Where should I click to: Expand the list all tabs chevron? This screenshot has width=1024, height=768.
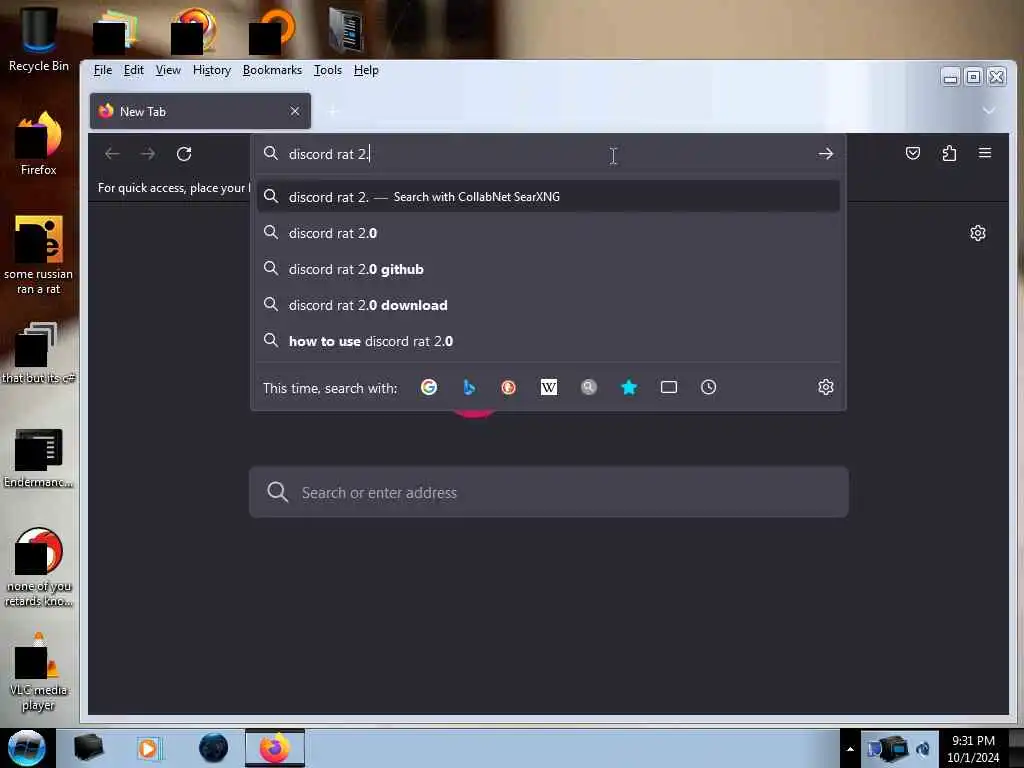989,110
